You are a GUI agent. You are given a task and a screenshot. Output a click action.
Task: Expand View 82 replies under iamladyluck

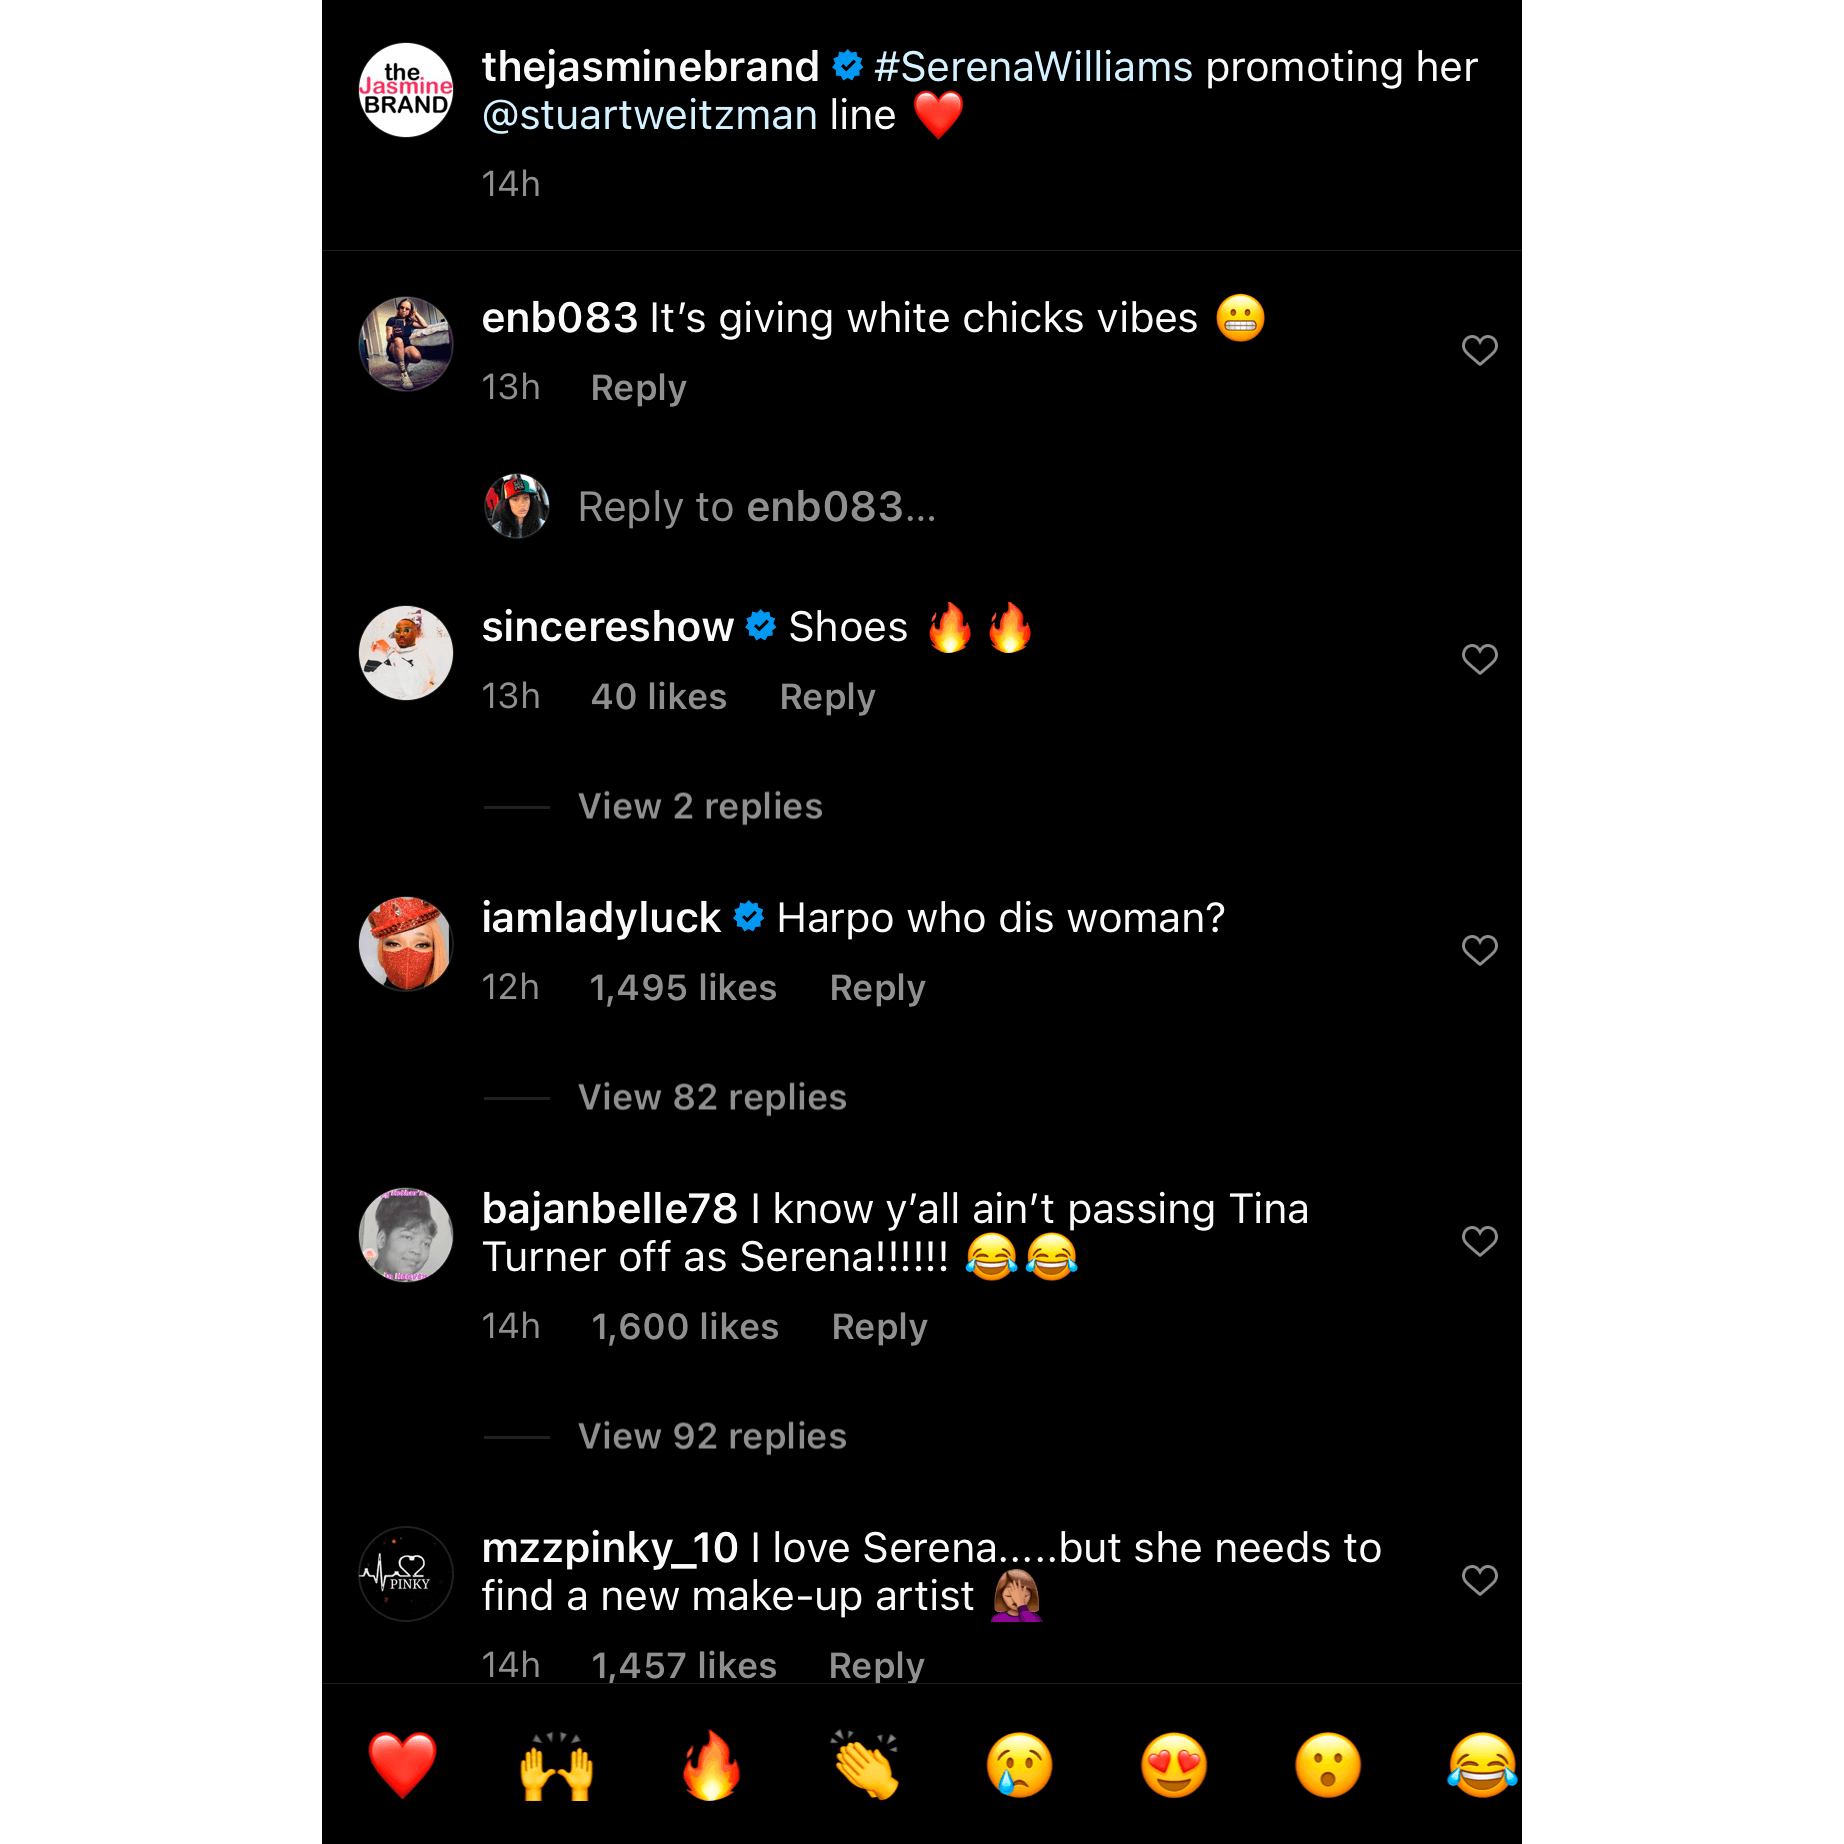pyautogui.click(x=712, y=1097)
